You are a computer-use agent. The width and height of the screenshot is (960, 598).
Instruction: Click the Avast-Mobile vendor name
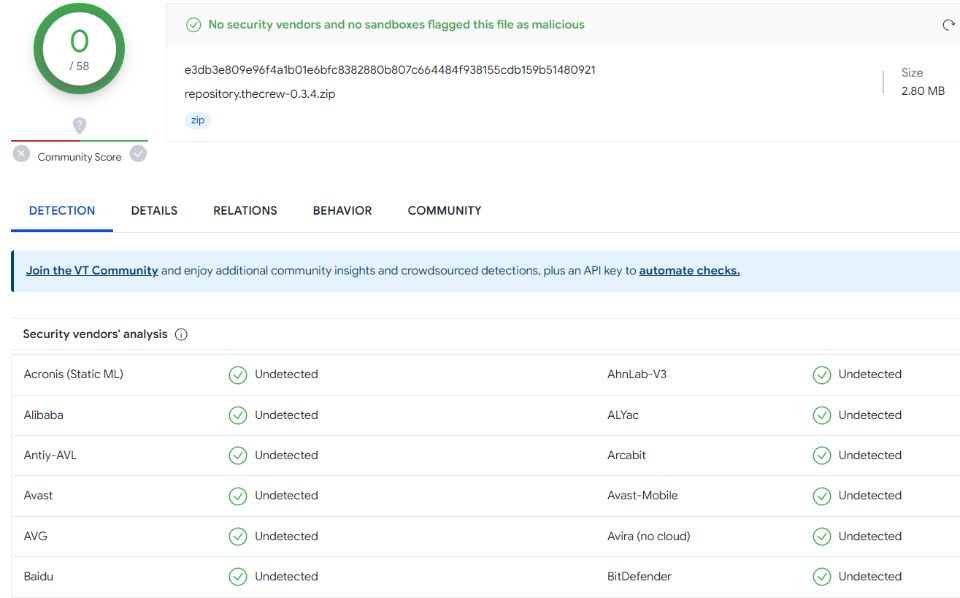642,496
